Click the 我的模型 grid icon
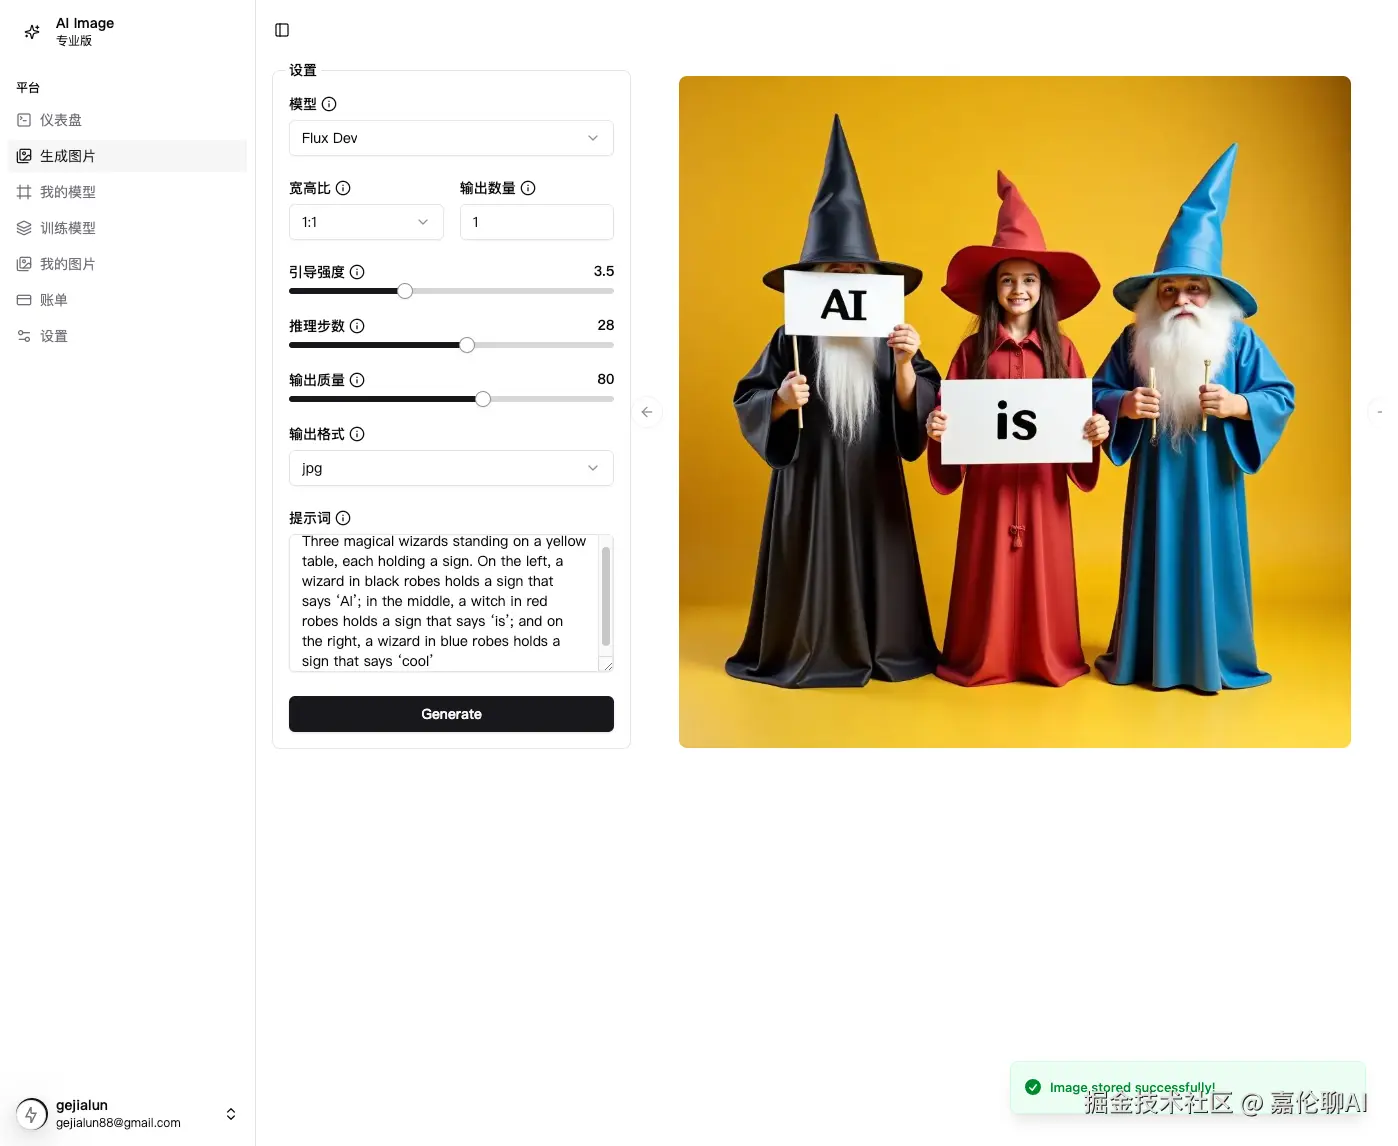Screen dimensions: 1398x1146 [x=24, y=191]
